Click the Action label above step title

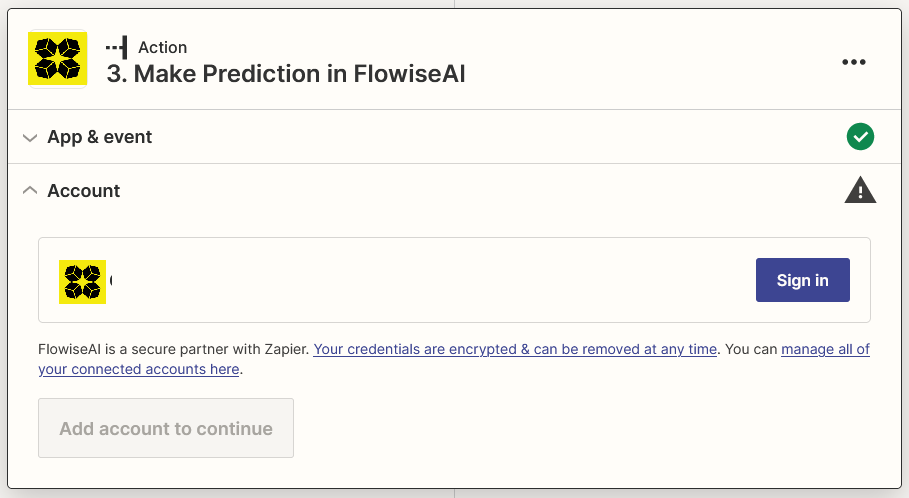[162, 47]
